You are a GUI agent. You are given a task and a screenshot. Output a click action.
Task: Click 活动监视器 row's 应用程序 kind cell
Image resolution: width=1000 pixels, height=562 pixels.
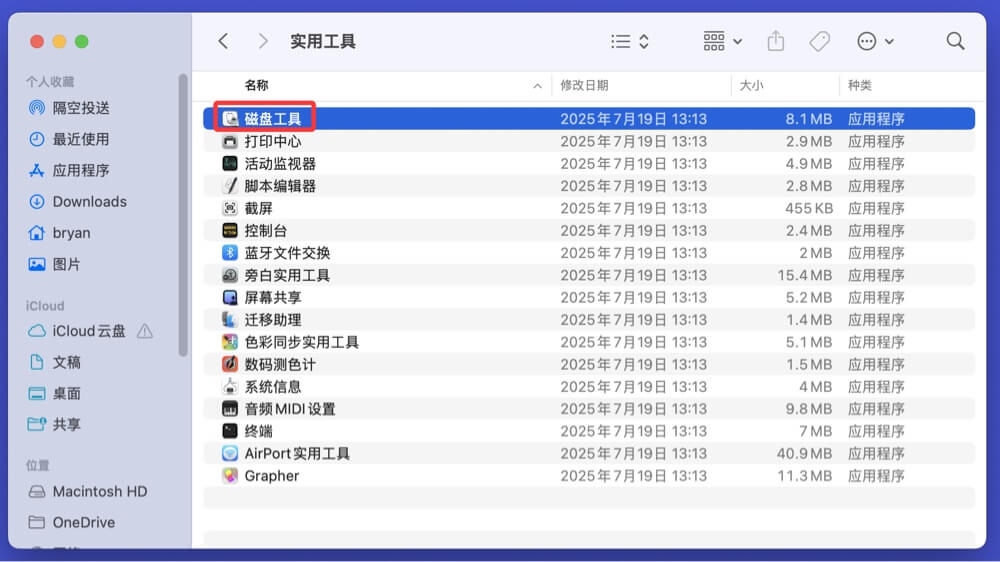point(876,163)
